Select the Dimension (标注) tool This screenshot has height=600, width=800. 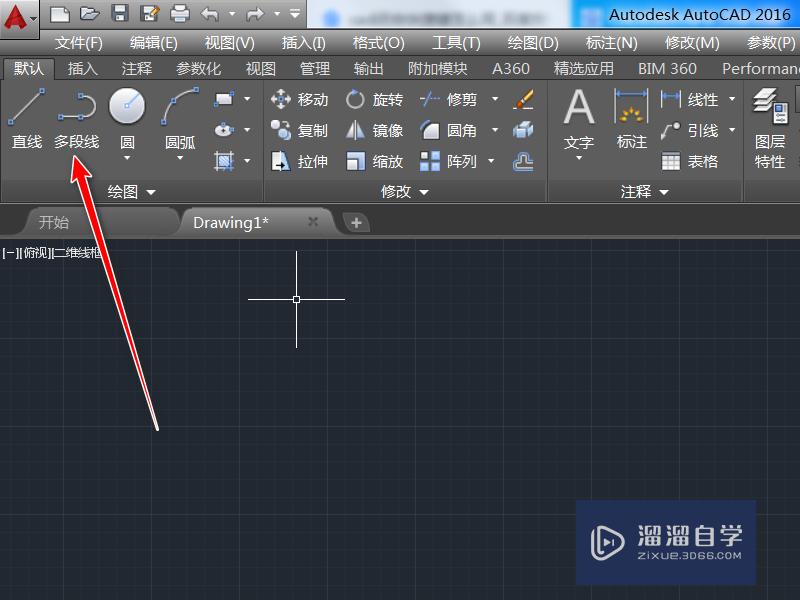632,119
